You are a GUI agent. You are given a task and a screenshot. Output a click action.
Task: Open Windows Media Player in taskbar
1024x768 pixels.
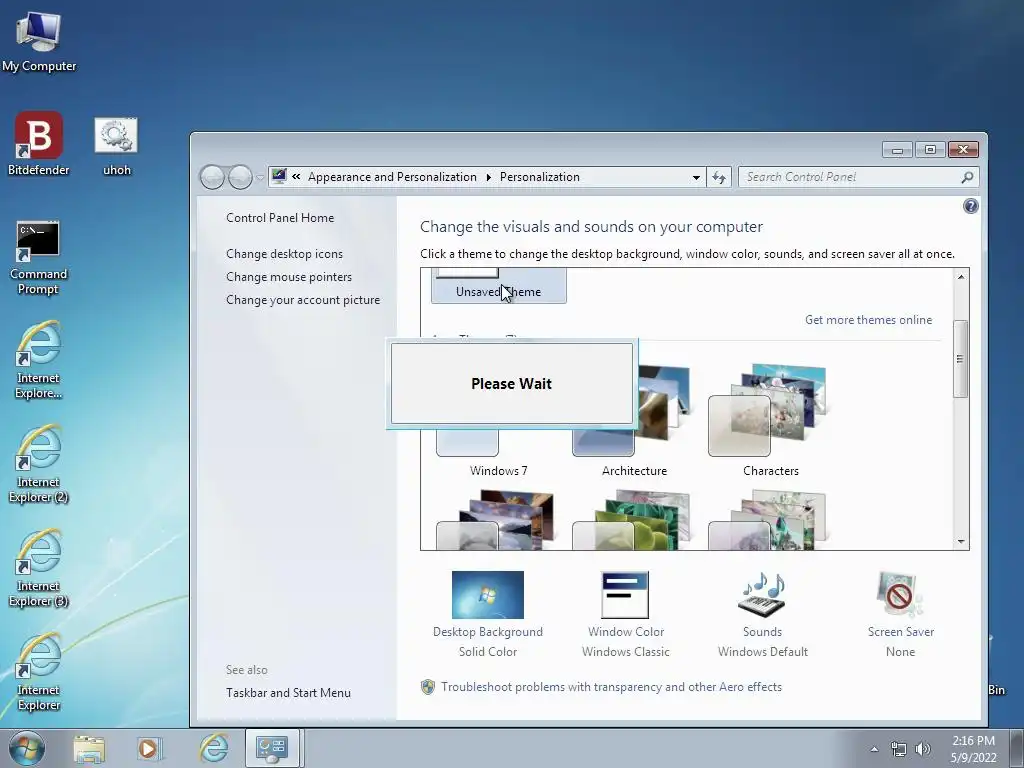coord(150,748)
